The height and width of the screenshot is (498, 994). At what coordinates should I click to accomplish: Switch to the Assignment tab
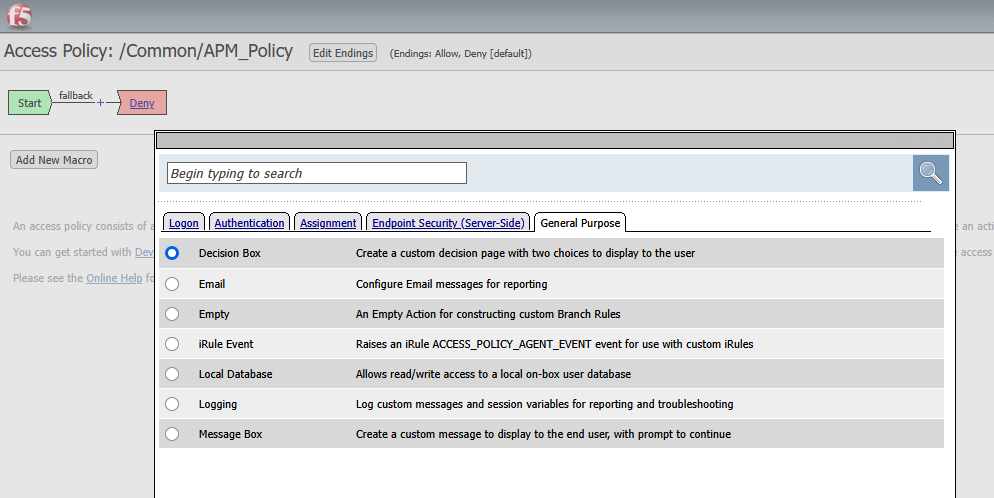tap(328, 222)
